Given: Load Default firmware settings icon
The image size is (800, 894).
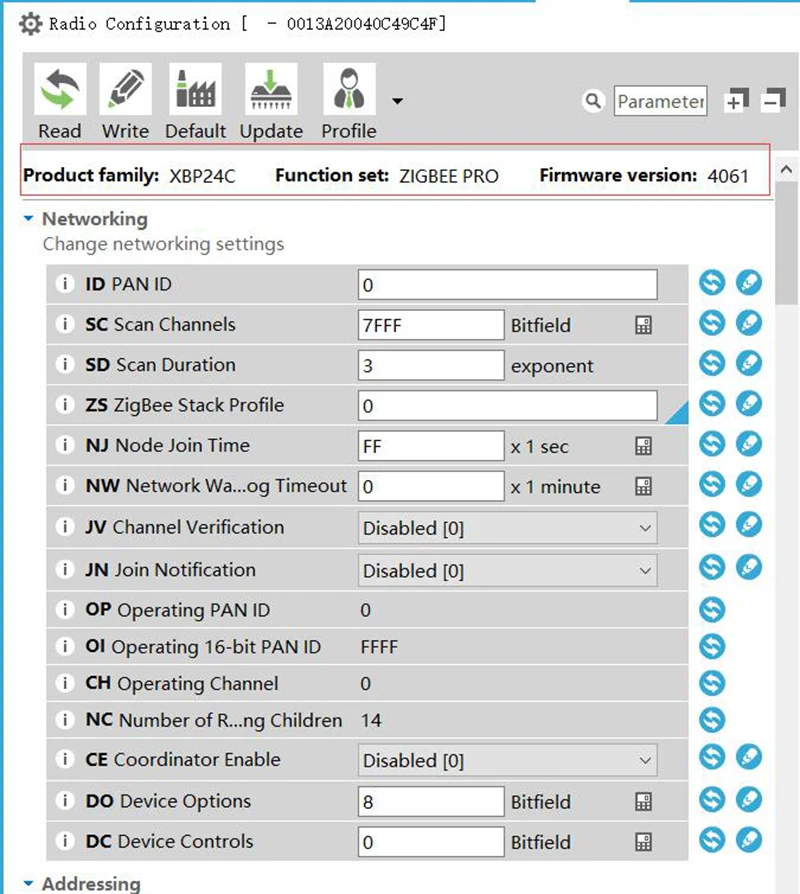Looking at the screenshot, I should 195,89.
